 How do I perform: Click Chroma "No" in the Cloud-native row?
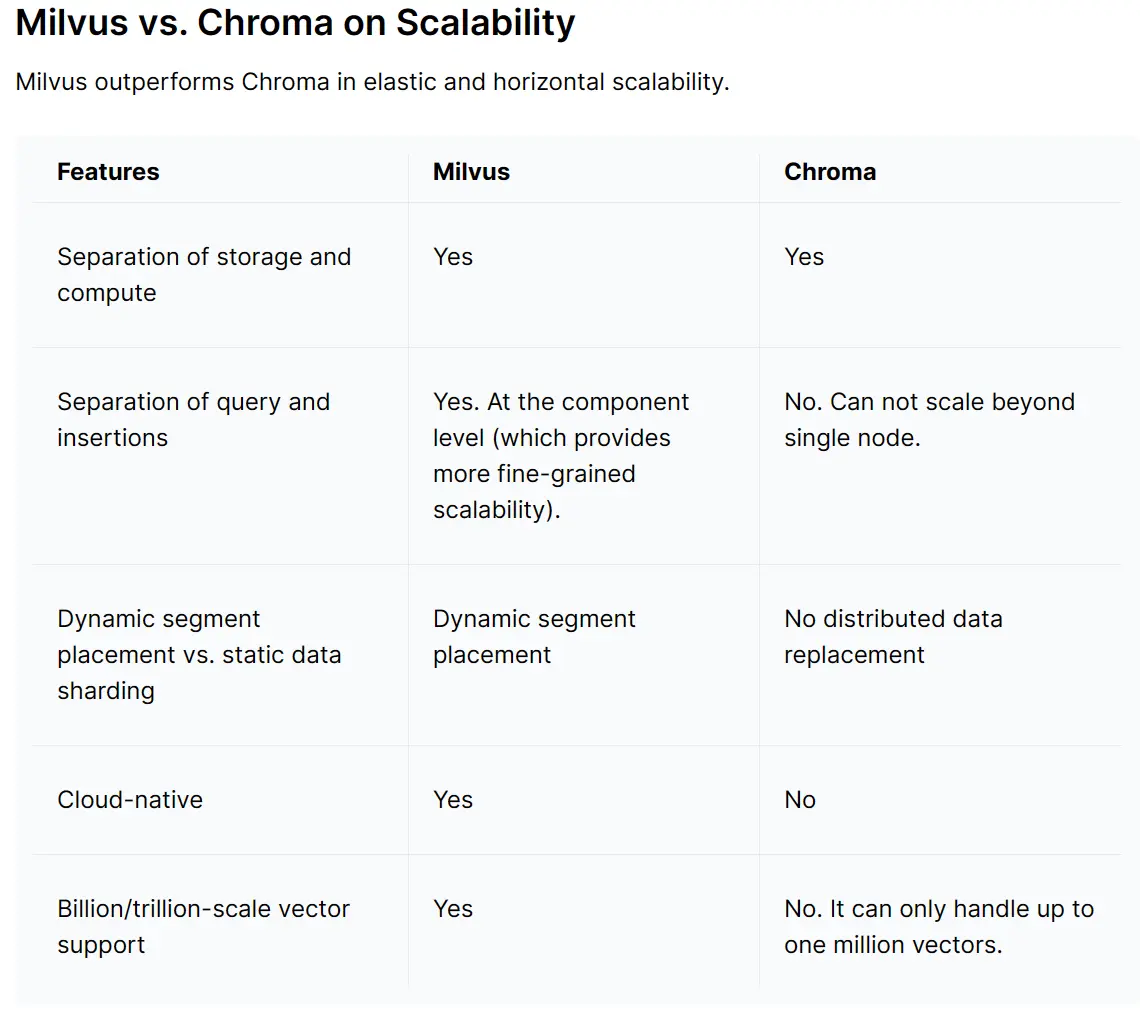point(800,800)
